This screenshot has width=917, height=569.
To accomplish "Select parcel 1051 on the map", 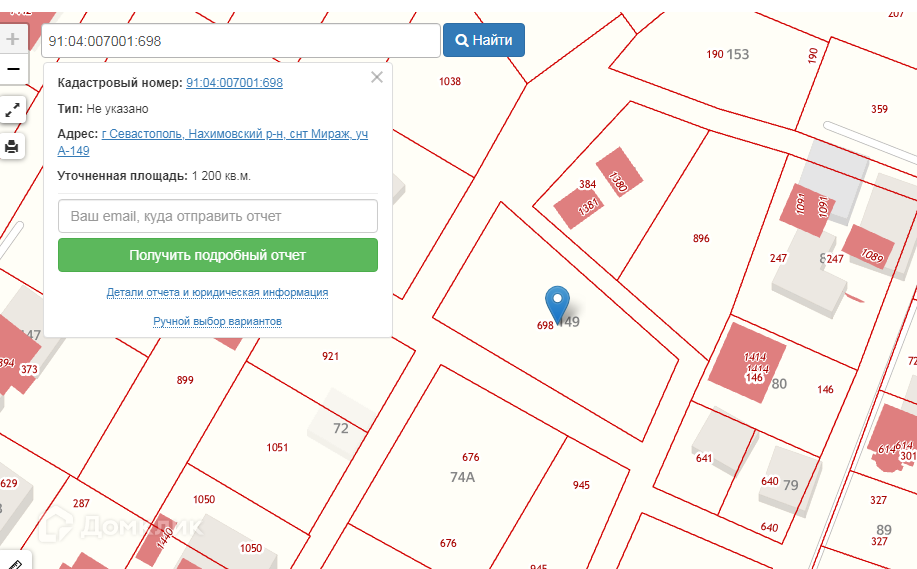I will [x=277, y=447].
